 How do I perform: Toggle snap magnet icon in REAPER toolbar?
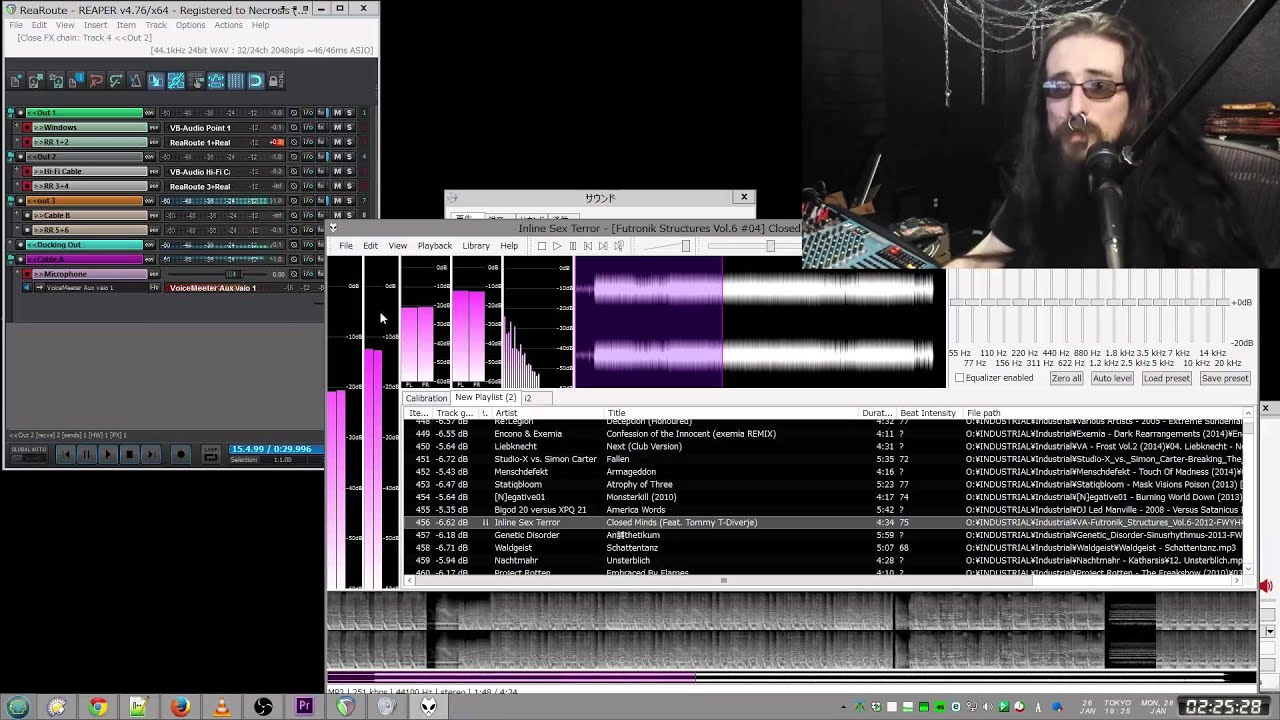pyautogui.click(x=256, y=81)
